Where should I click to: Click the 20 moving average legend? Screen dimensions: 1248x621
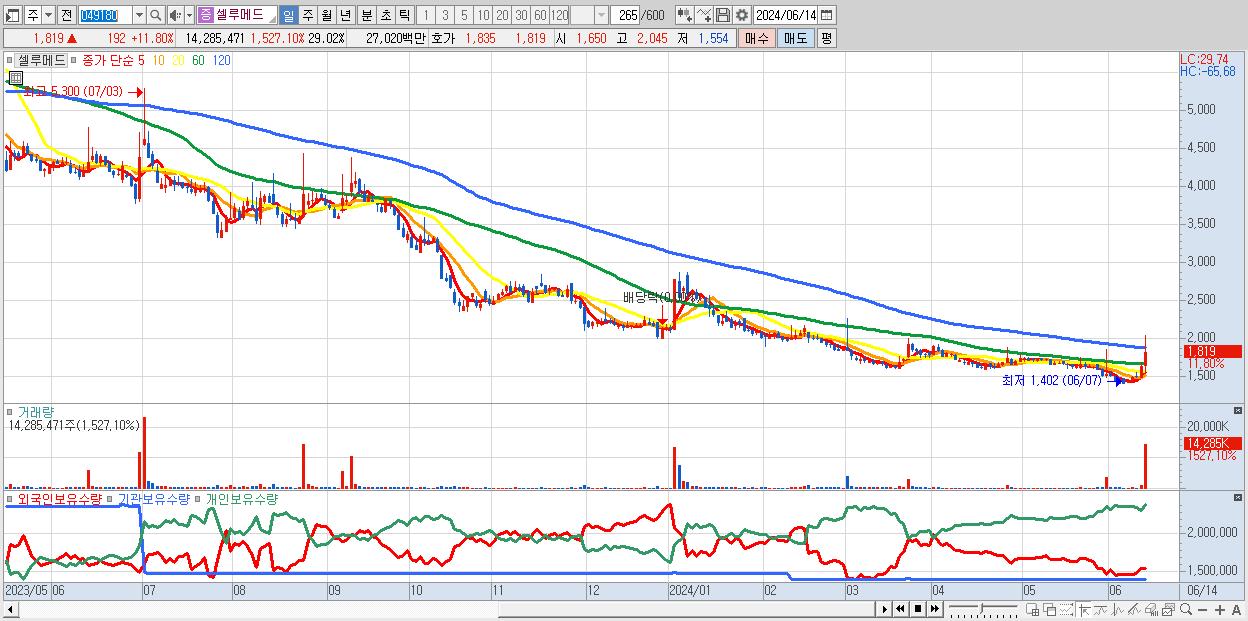[178, 60]
